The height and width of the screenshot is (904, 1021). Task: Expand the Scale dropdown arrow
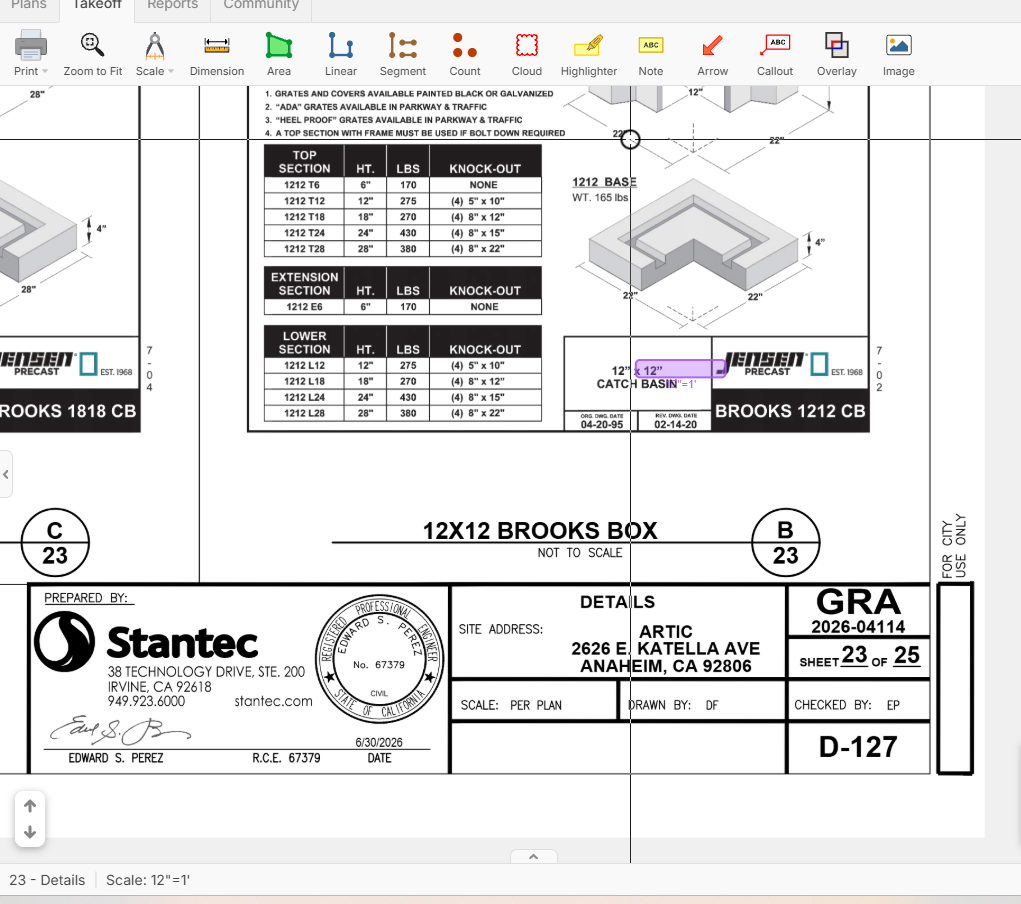click(171, 71)
